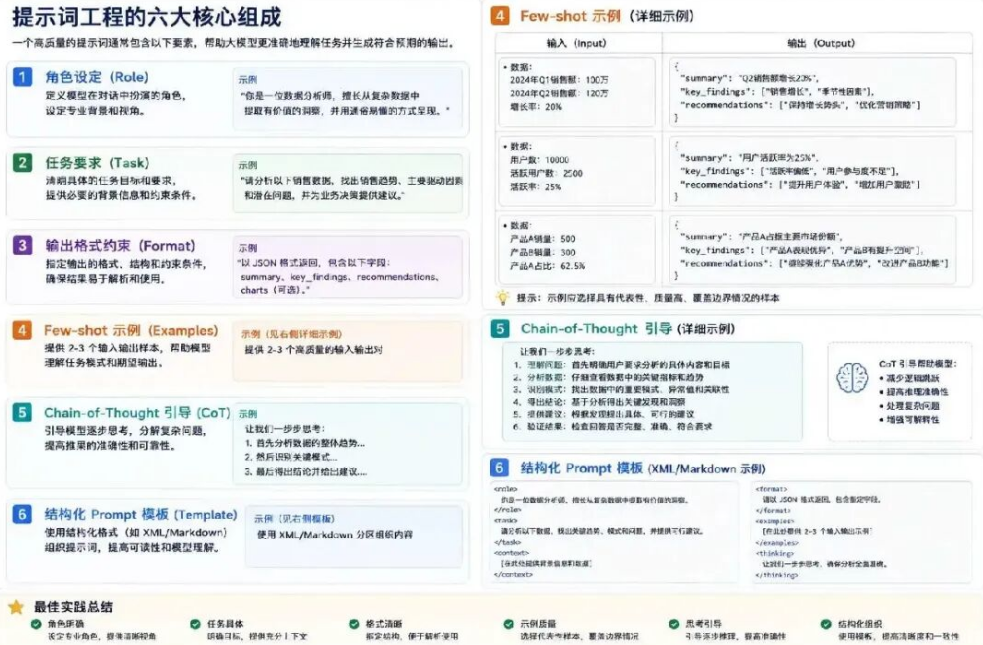Click the <thinking> tag in the XML template
The image size is (983, 645).
(774, 553)
